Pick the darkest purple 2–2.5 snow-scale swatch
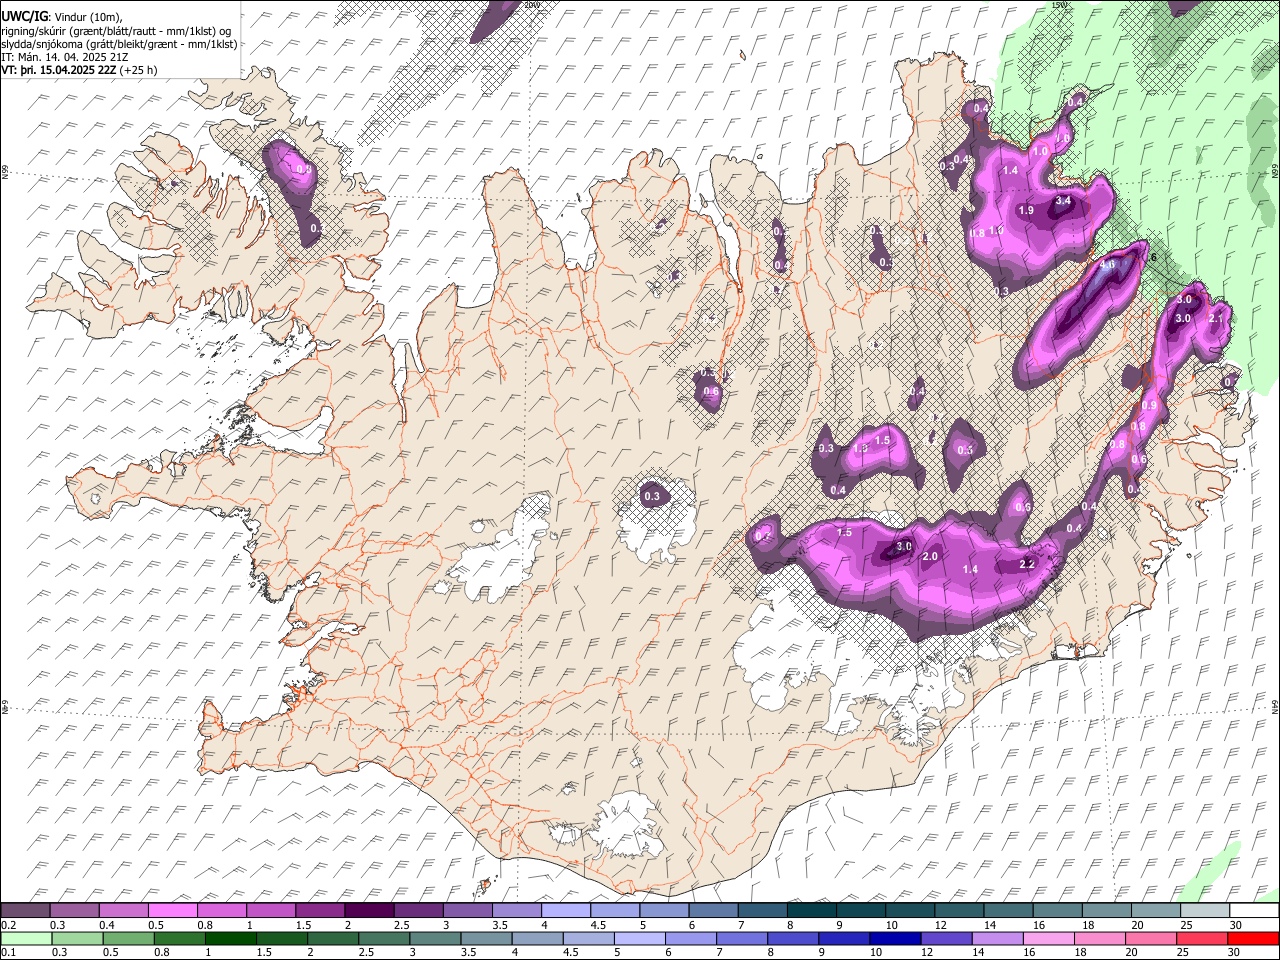 tap(369, 911)
